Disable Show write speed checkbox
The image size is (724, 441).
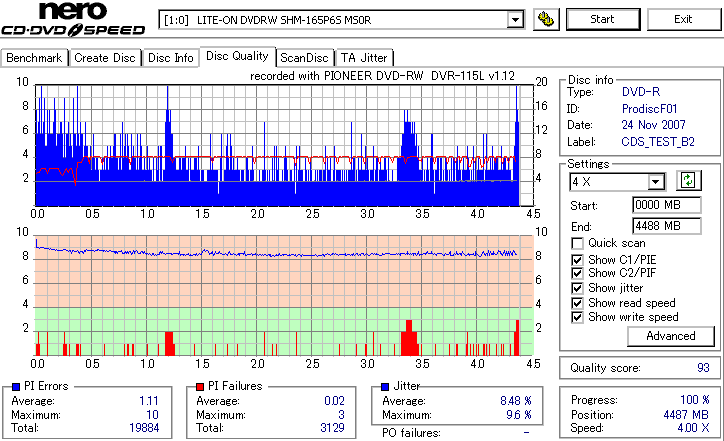tap(577, 317)
